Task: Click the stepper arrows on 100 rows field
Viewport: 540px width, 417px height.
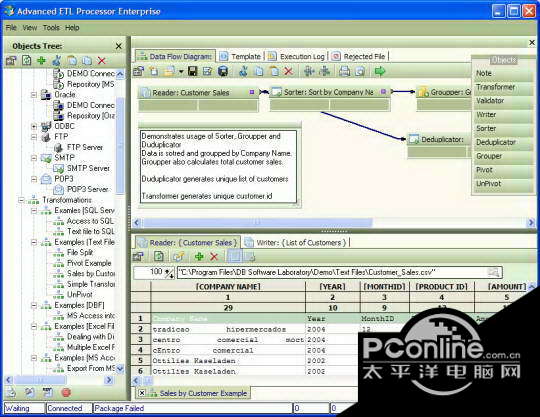Action: [x=169, y=273]
